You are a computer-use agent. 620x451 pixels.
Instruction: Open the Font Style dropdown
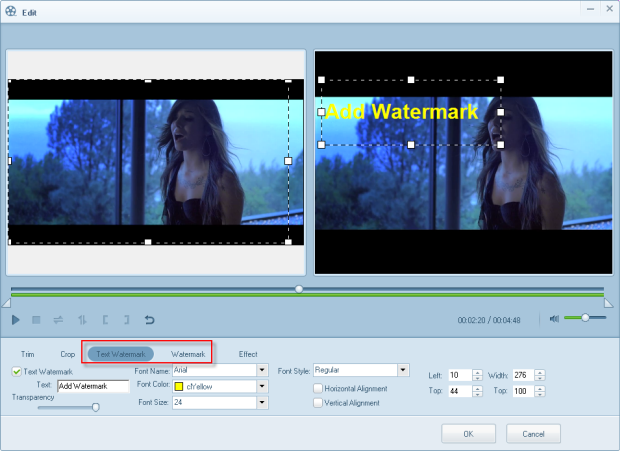tap(403, 370)
